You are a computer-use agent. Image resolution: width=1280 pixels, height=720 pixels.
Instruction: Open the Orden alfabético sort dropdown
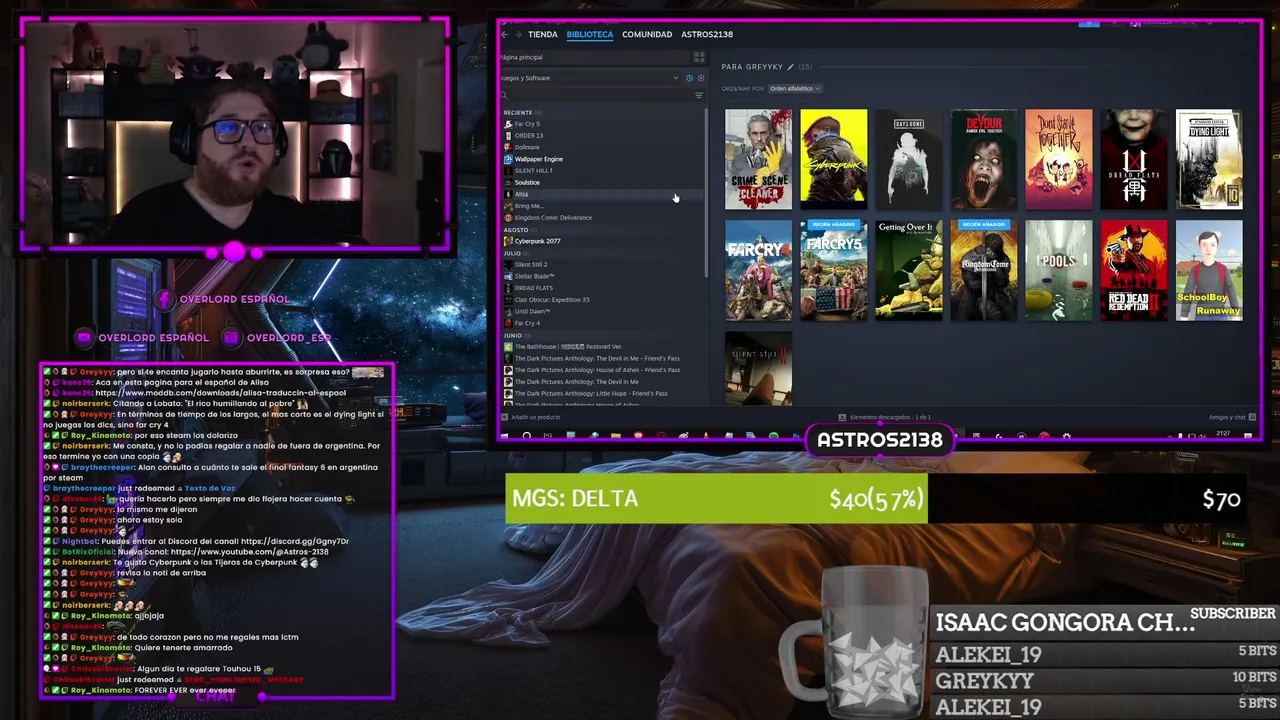[x=796, y=88]
